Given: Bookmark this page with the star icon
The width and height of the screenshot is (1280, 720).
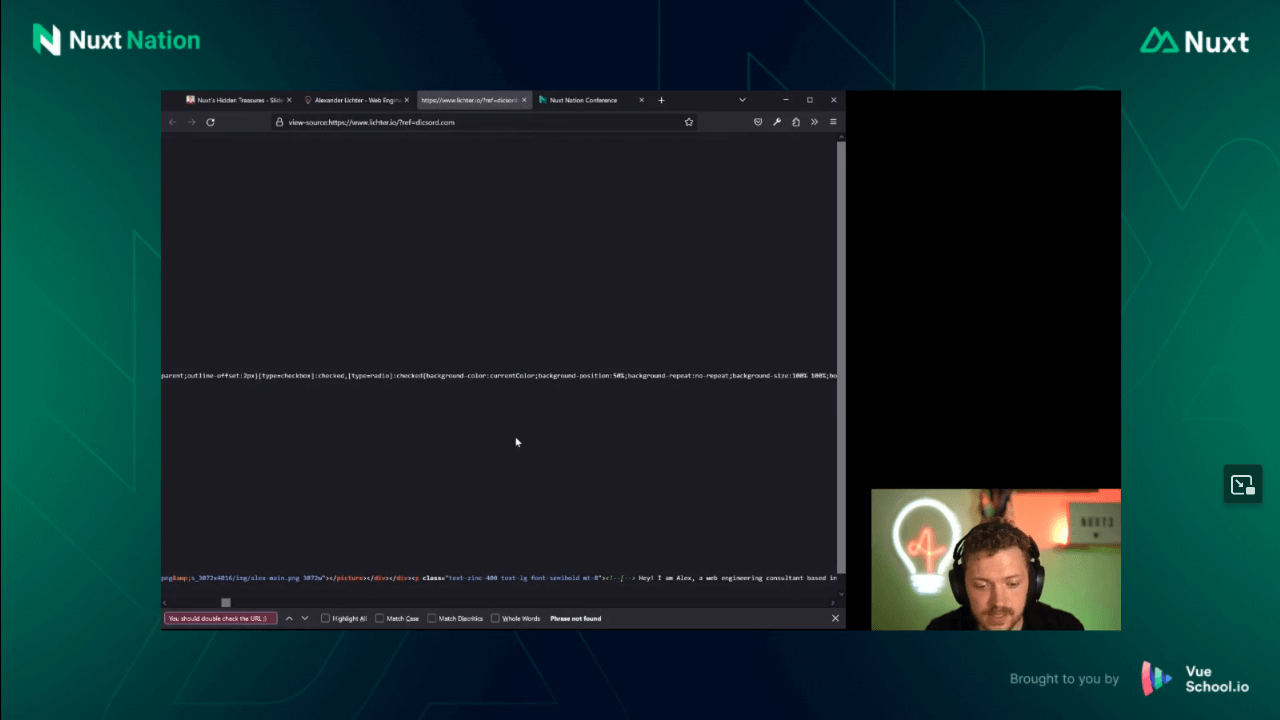Looking at the screenshot, I should (x=689, y=122).
